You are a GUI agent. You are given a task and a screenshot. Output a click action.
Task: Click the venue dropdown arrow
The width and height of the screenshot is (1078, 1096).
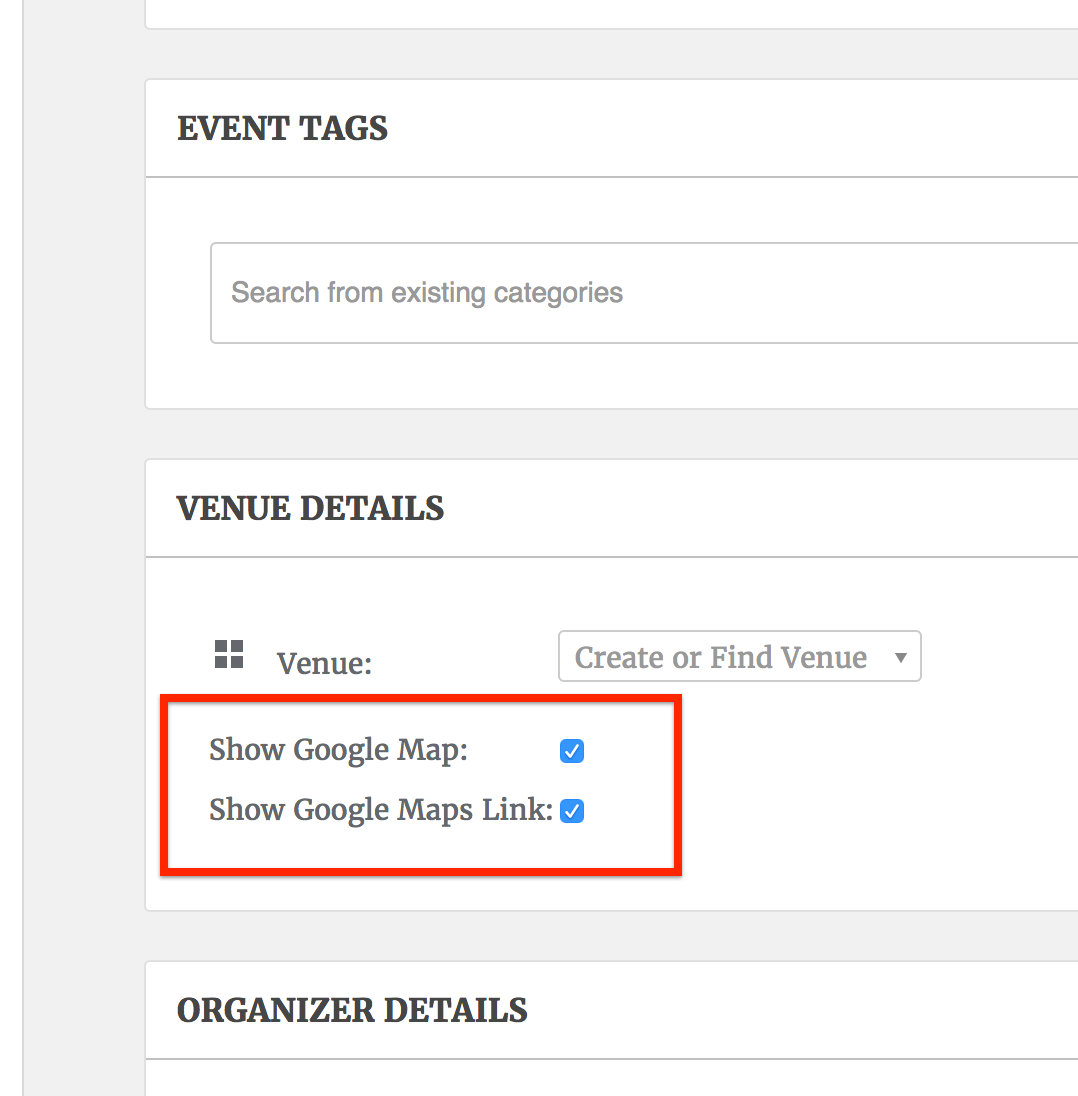click(x=900, y=657)
